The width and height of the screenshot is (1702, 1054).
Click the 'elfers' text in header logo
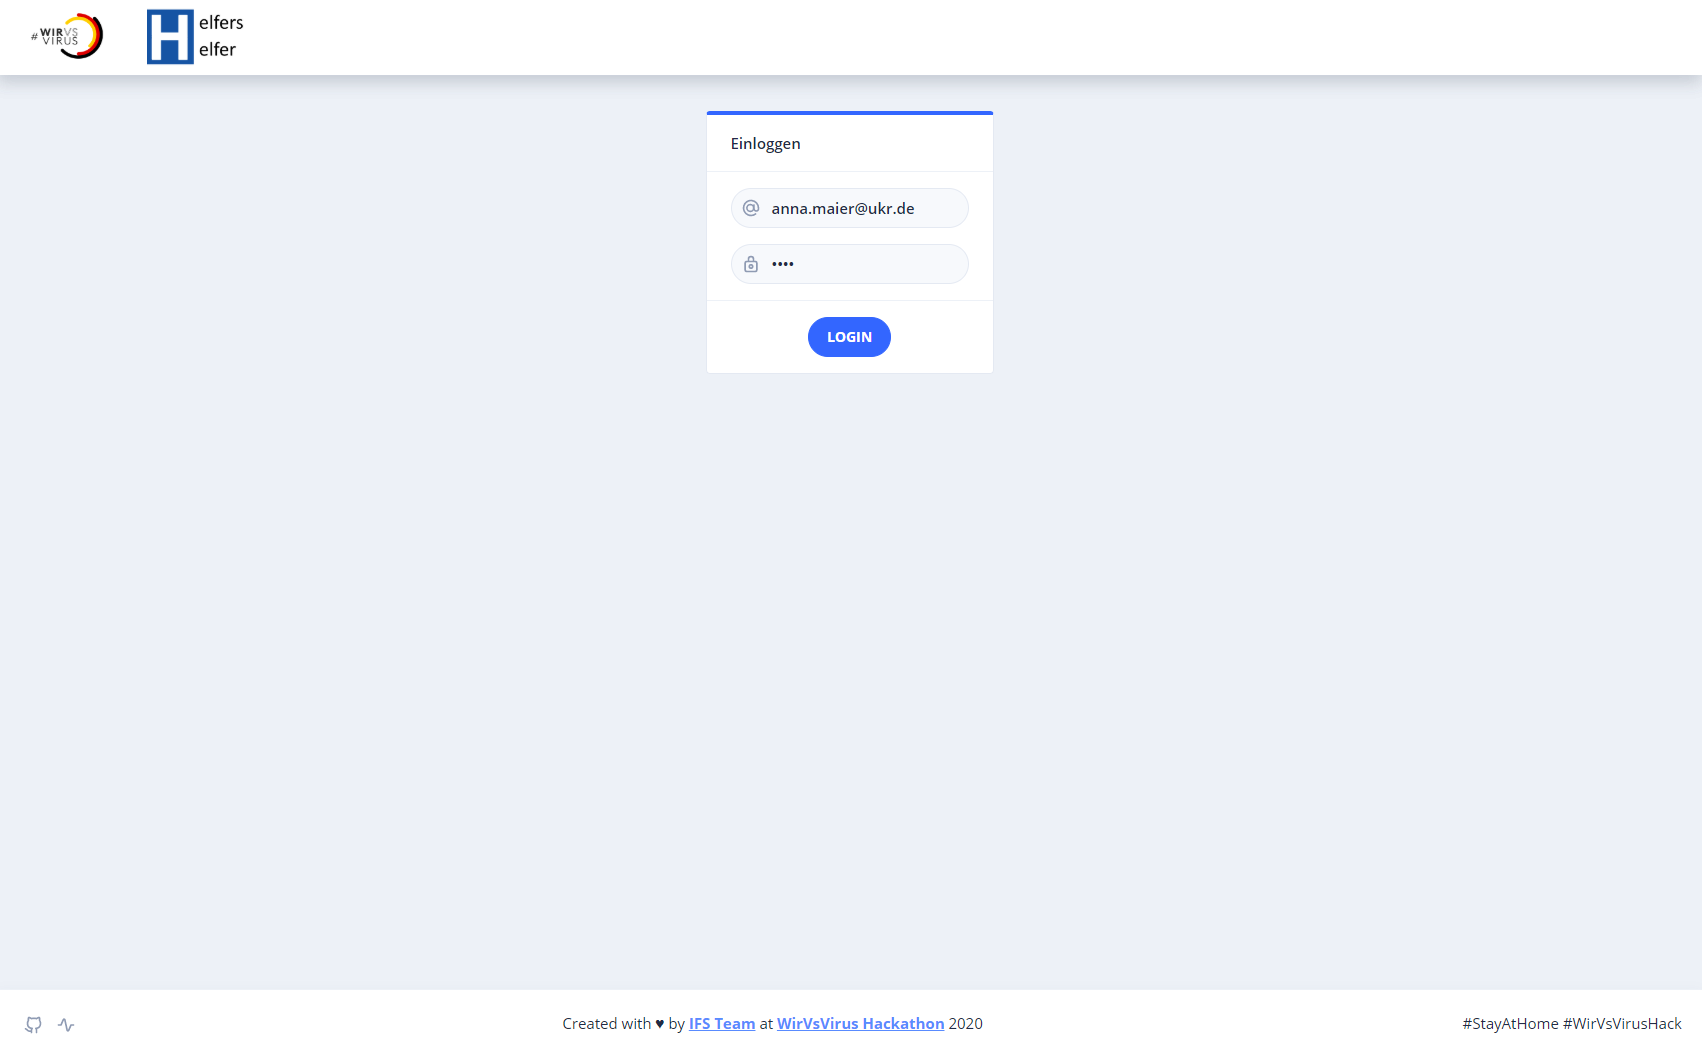[221, 23]
